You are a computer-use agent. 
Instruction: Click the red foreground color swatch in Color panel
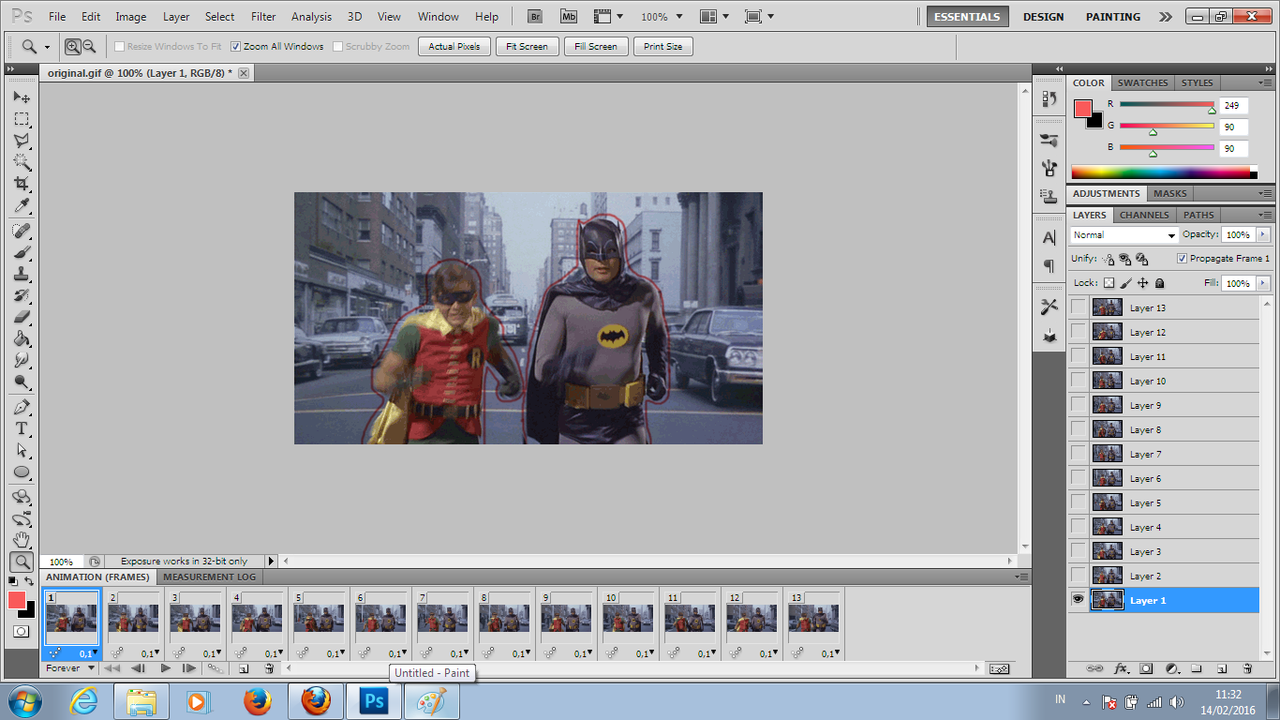point(1083,108)
